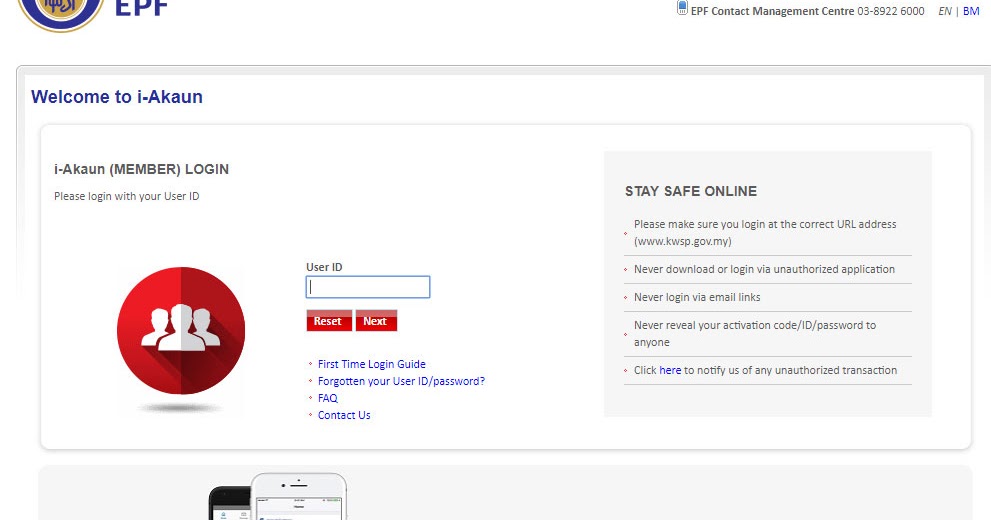991x520 pixels.
Task: Click the 'User ID' field label
Action: click(324, 267)
